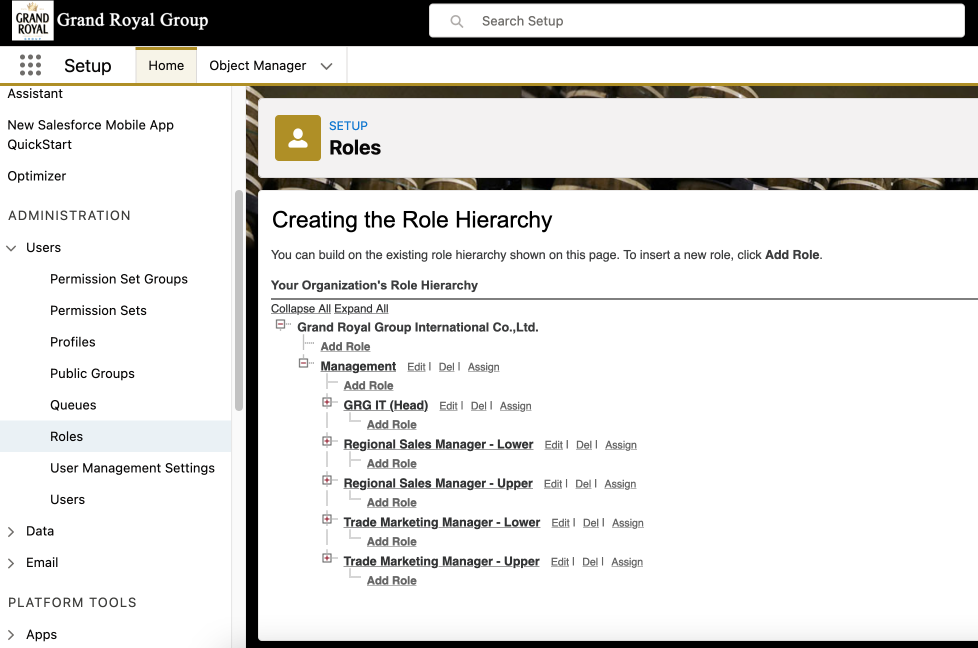Image resolution: width=978 pixels, height=648 pixels.
Task: Assign users to Regional Sales Manager - Upper
Action: tap(620, 484)
